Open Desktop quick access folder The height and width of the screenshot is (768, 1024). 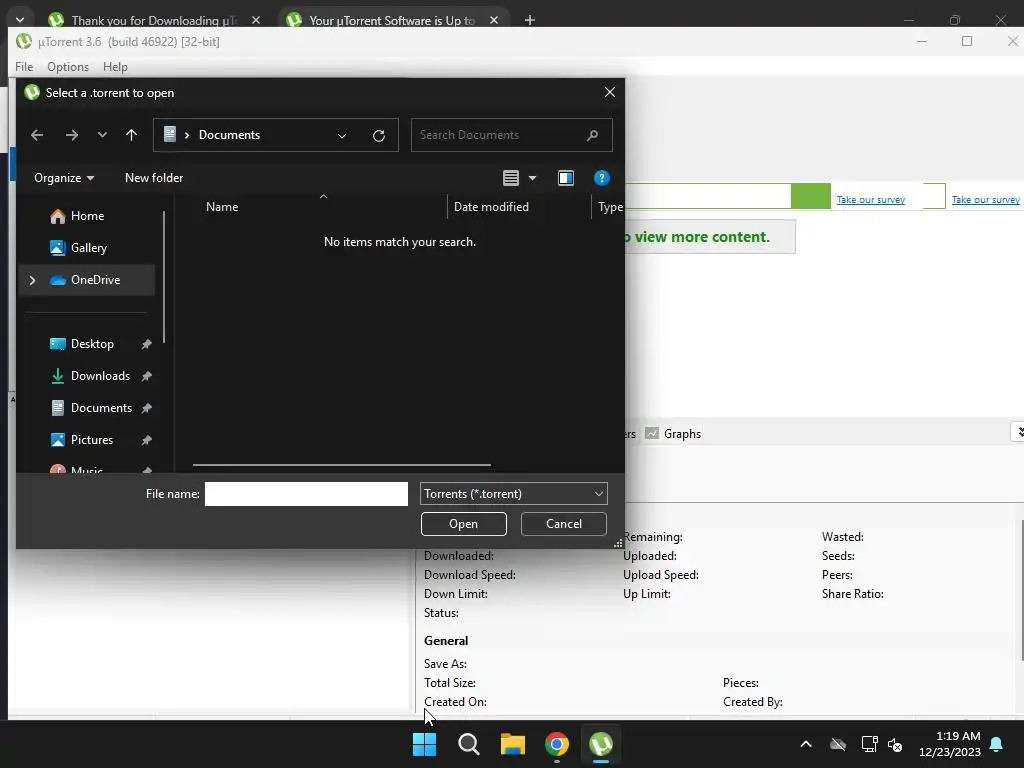coord(92,344)
